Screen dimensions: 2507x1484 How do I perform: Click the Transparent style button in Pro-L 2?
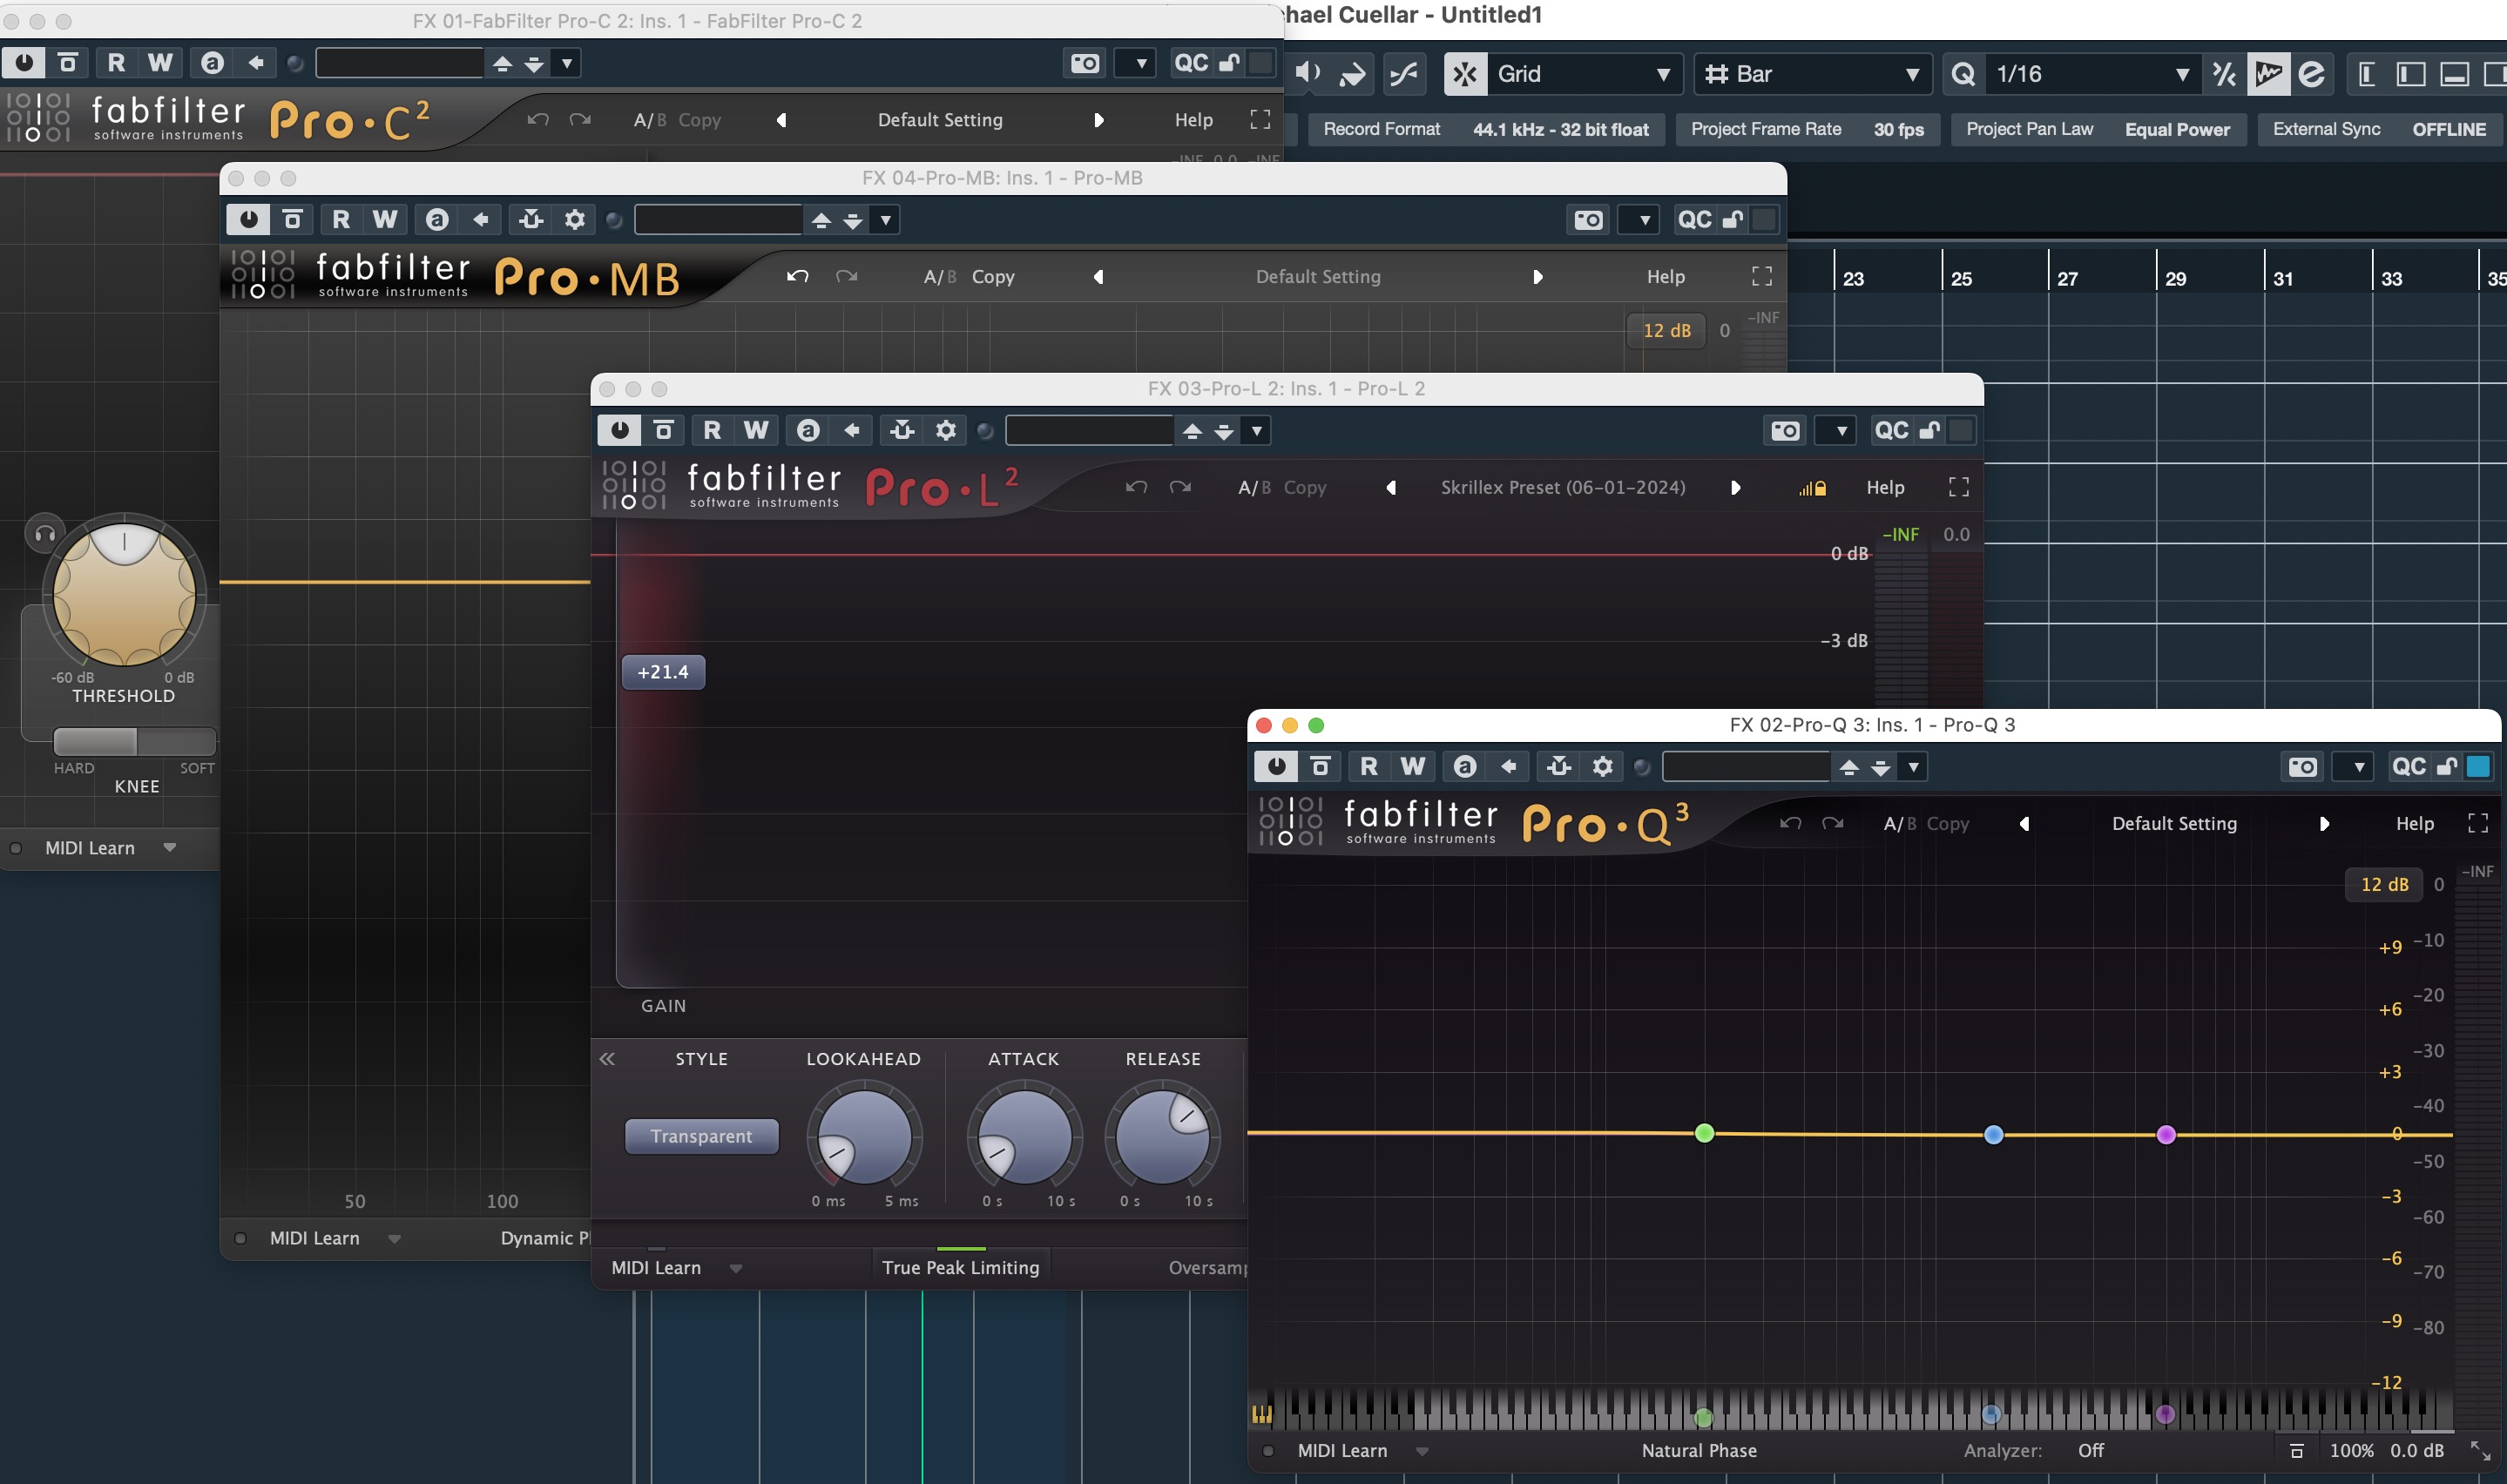[x=699, y=1136]
